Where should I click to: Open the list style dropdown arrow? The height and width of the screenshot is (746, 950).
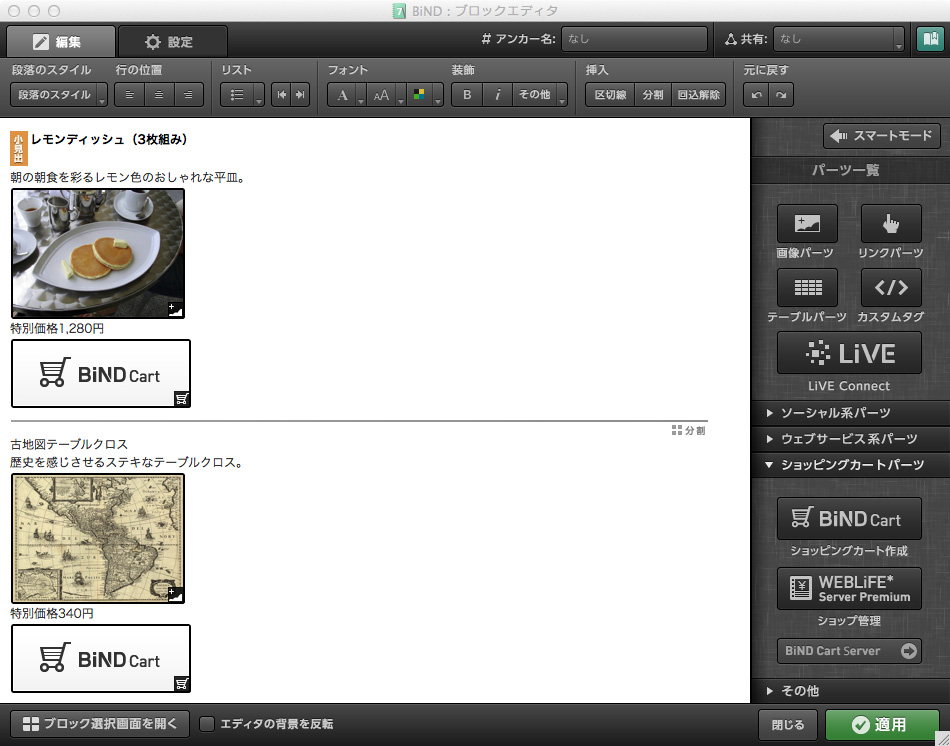(x=259, y=96)
